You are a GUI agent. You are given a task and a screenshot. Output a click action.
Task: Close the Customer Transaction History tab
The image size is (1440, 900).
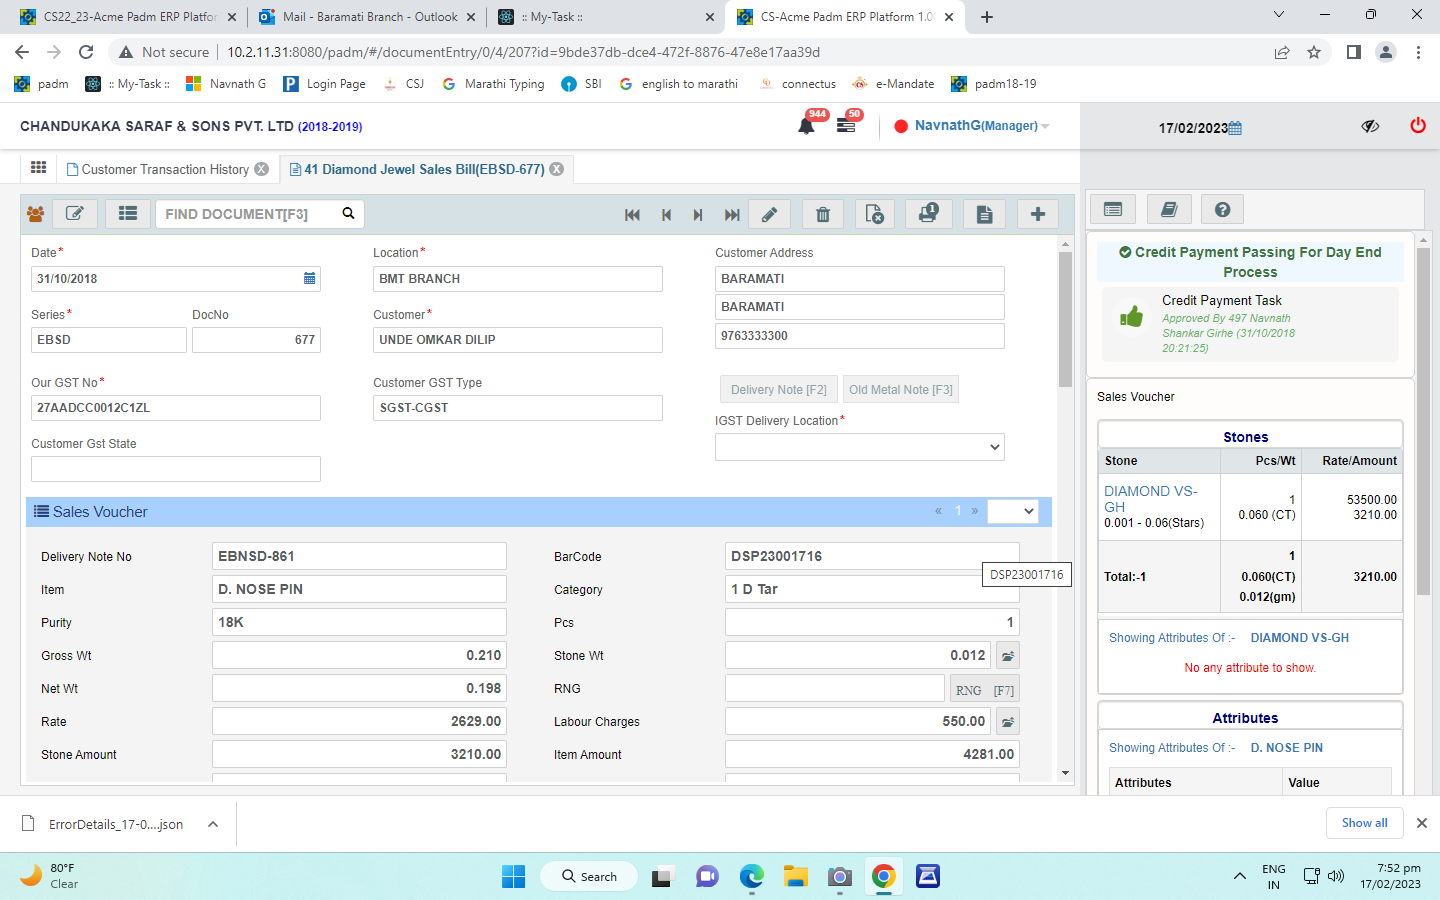click(262, 169)
